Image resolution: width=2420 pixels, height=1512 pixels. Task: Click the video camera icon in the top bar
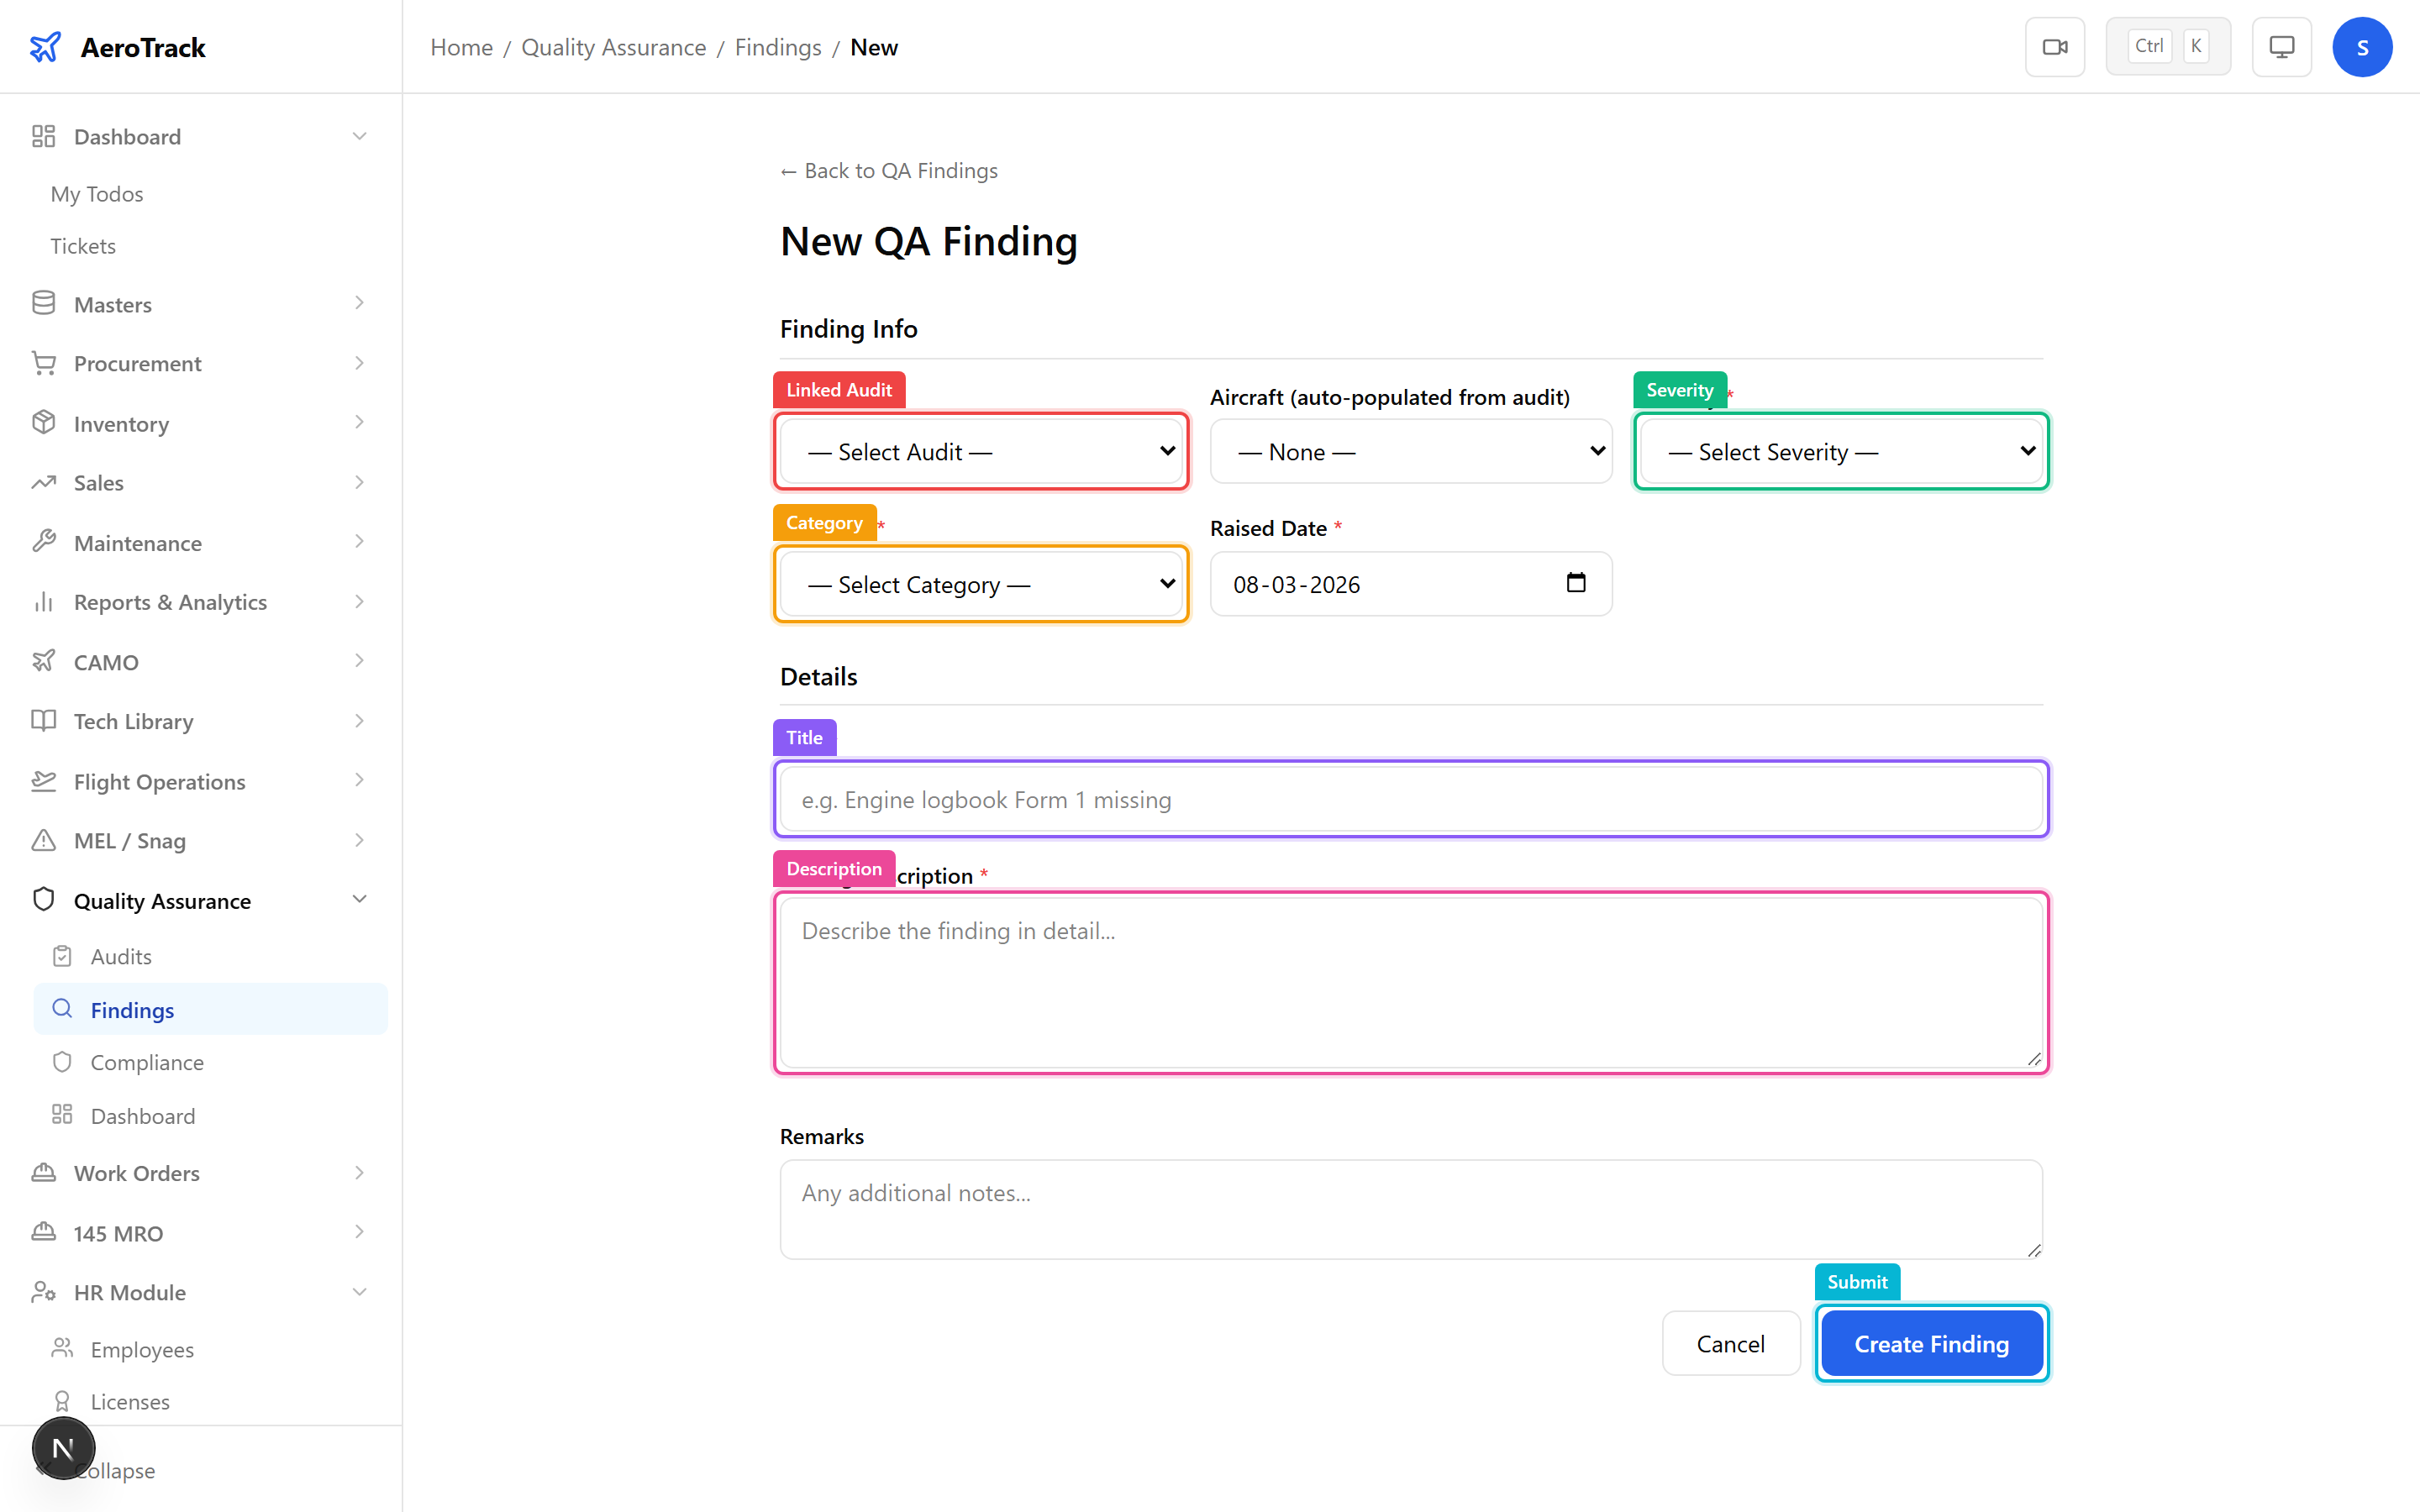(2055, 46)
